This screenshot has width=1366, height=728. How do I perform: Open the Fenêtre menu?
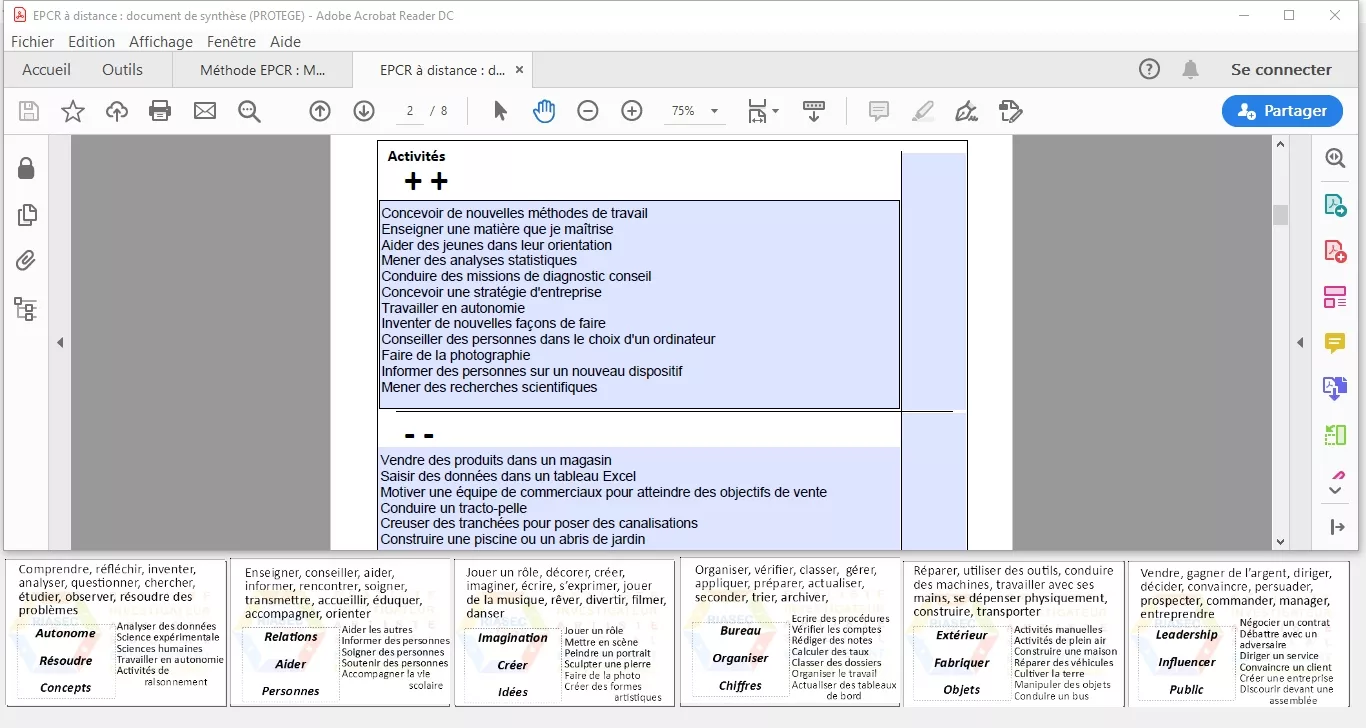pyautogui.click(x=231, y=41)
